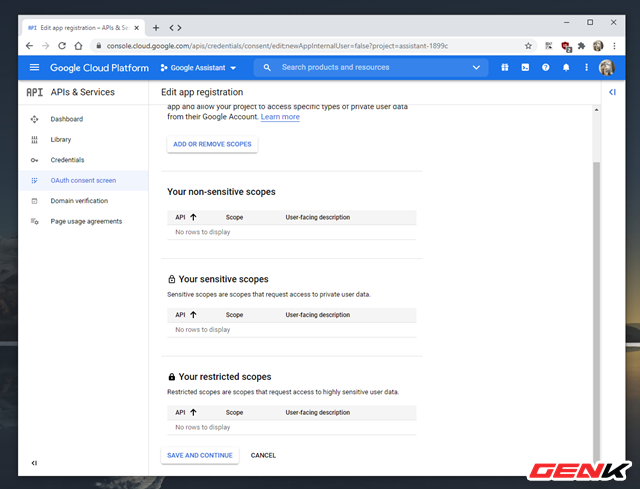The width and height of the screenshot is (640, 489).
Task: Go back with browser back arrow
Action: click(x=29, y=46)
